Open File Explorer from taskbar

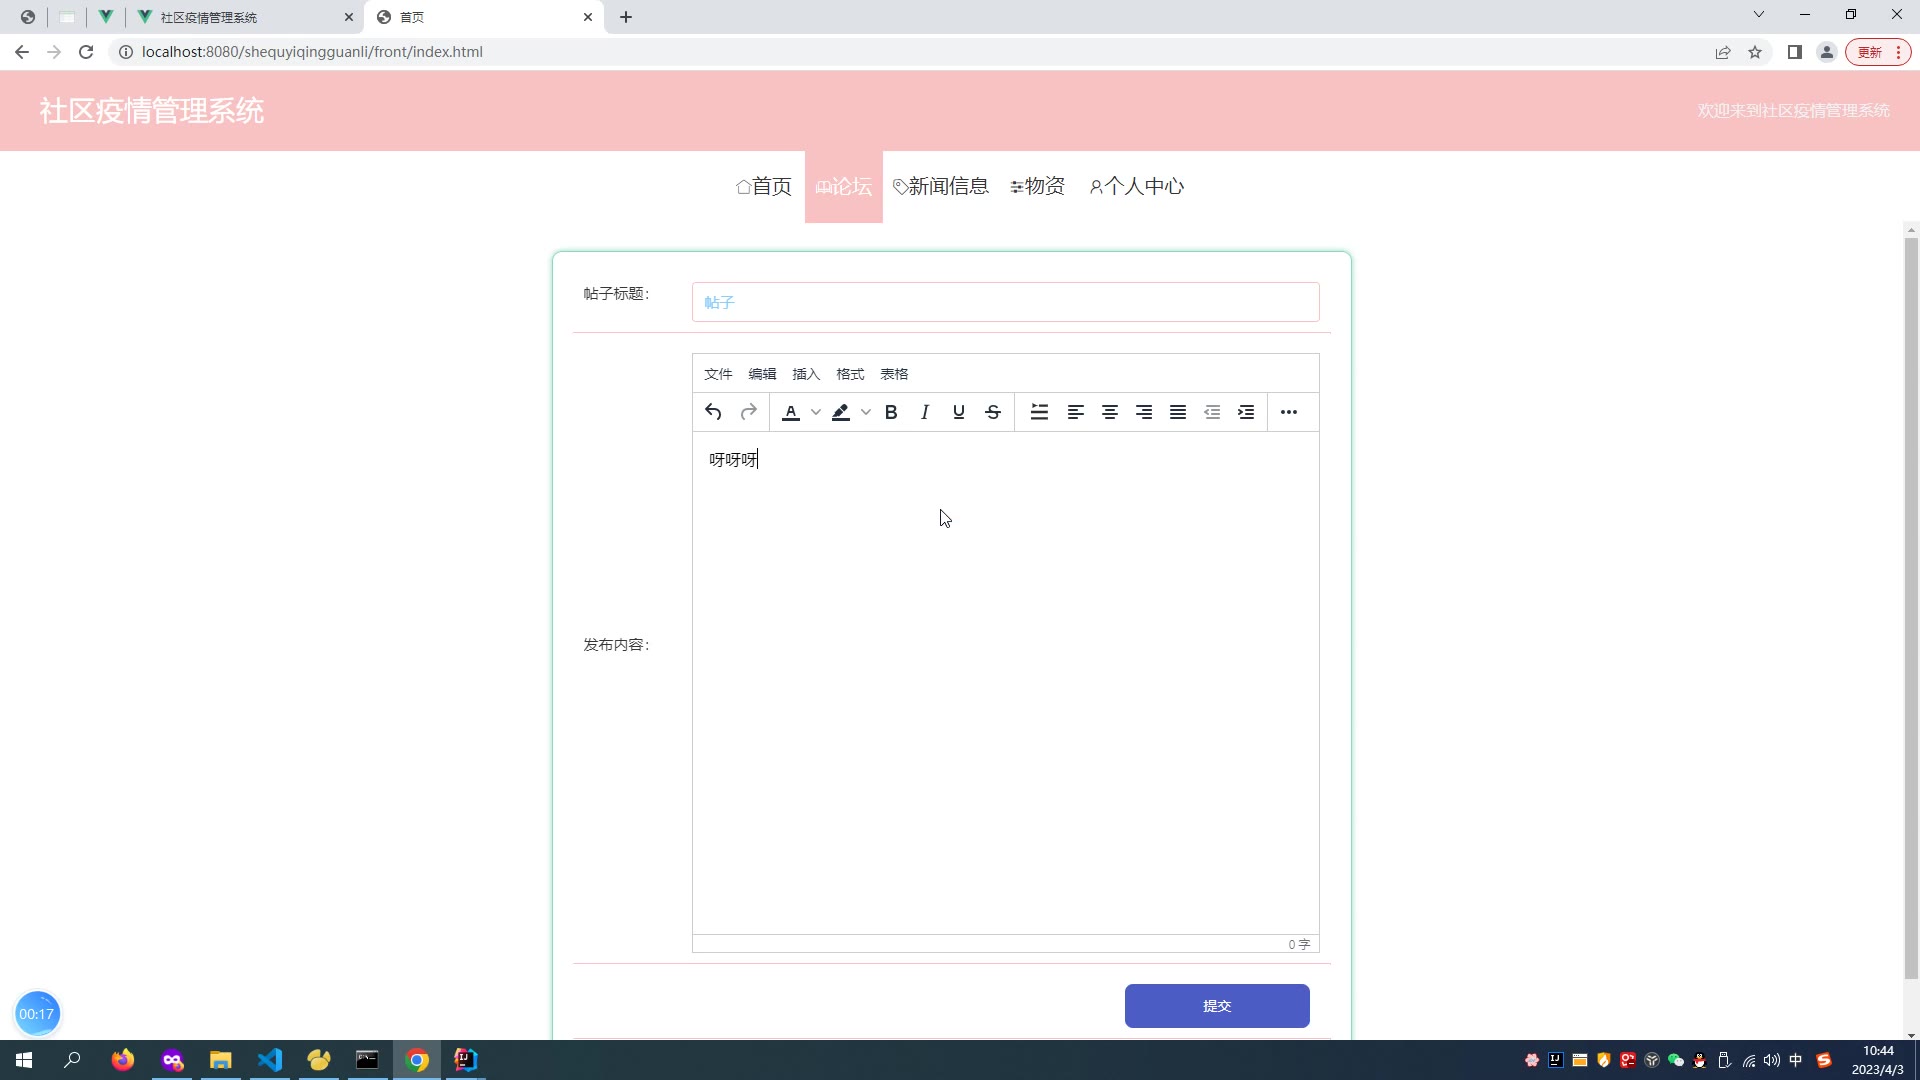221,1060
